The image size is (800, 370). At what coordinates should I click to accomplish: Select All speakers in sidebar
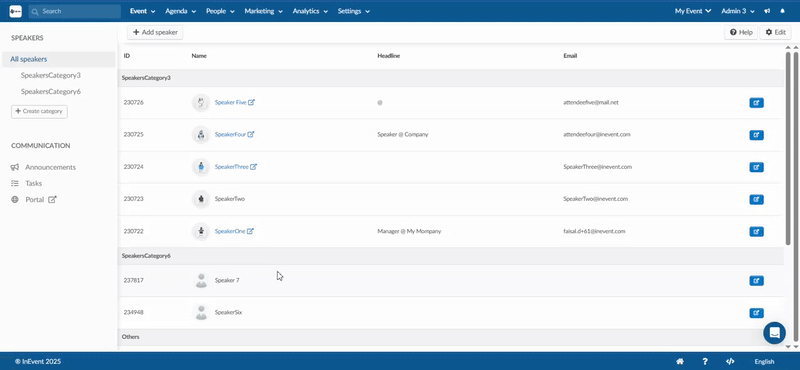(58, 59)
